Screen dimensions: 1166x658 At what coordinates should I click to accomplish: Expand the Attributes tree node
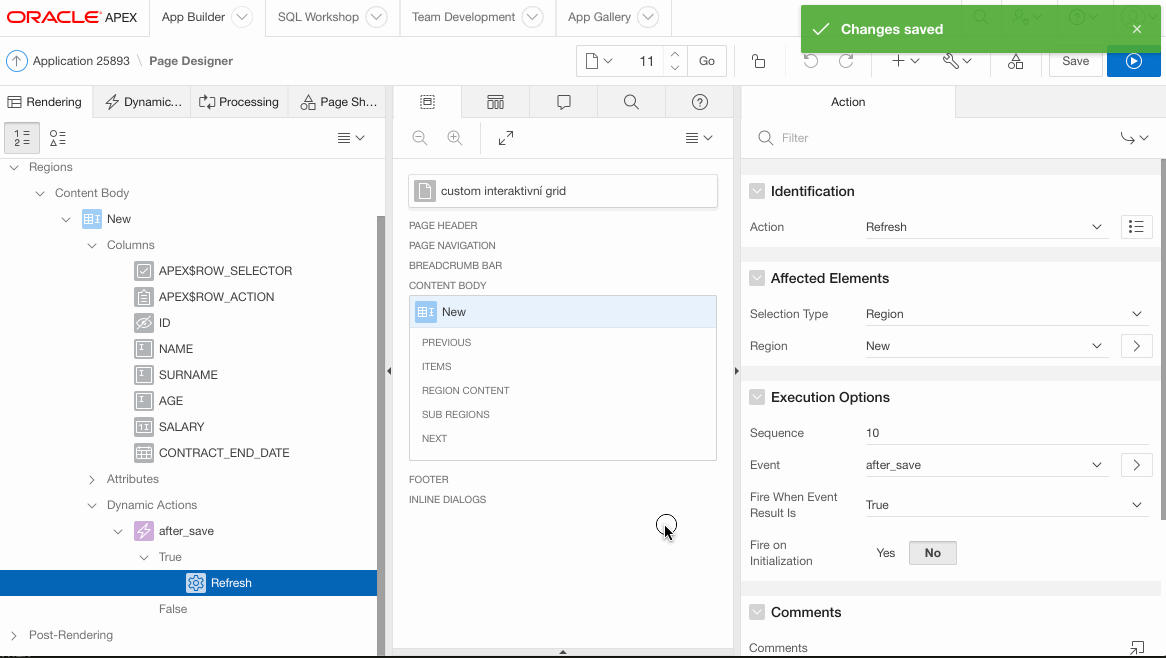point(92,479)
